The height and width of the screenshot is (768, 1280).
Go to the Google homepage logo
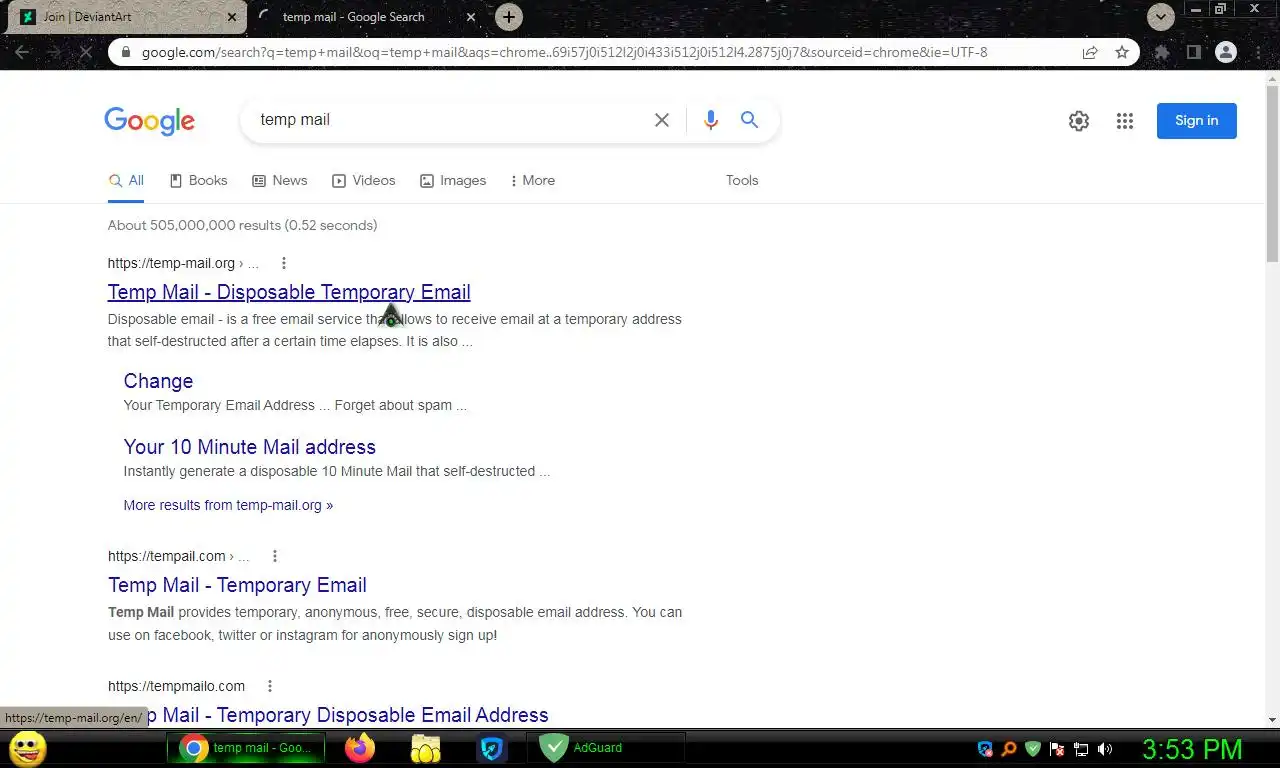[149, 121]
